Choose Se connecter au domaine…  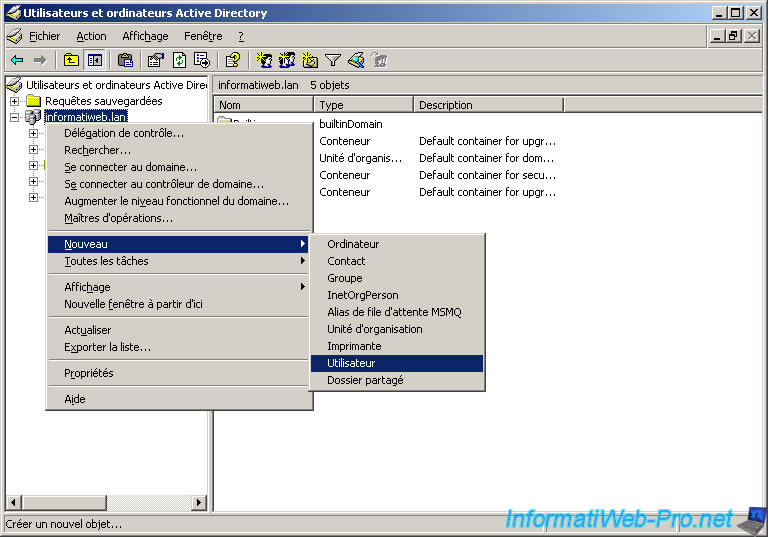178,168
